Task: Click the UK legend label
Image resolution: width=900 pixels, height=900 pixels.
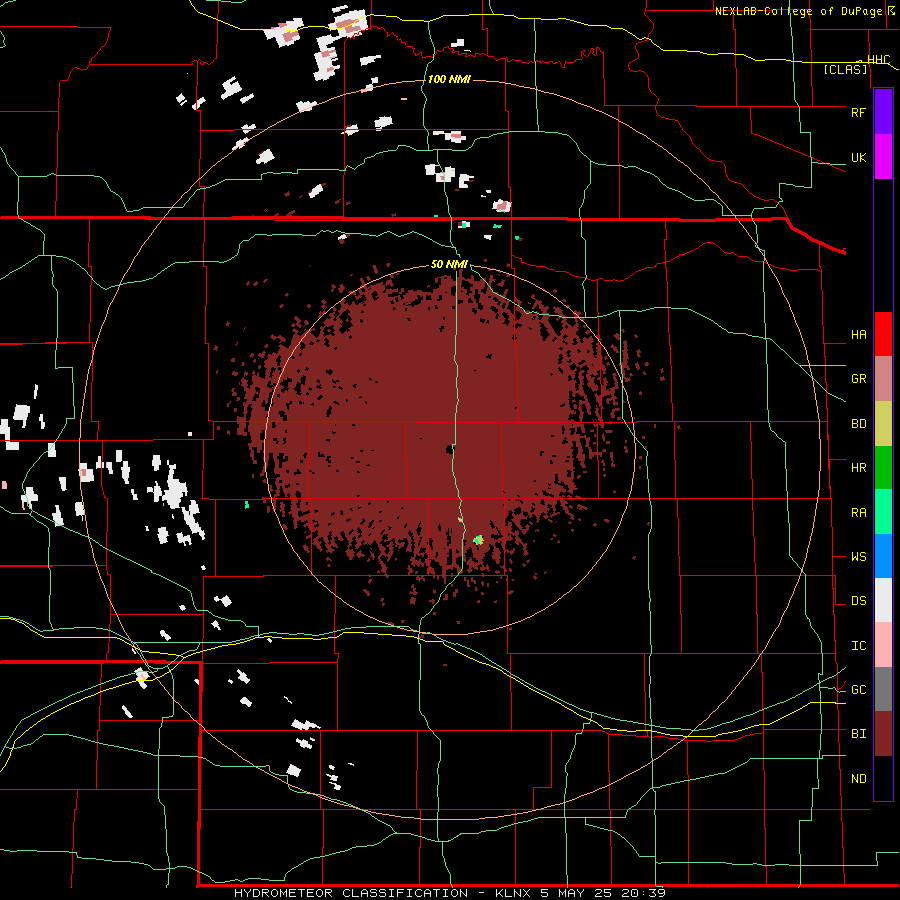Action: pos(858,157)
